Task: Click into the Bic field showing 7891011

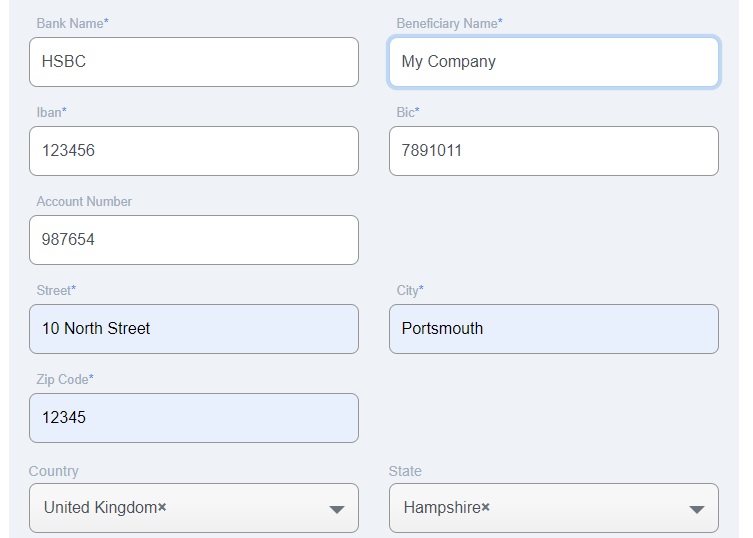Action: (553, 151)
